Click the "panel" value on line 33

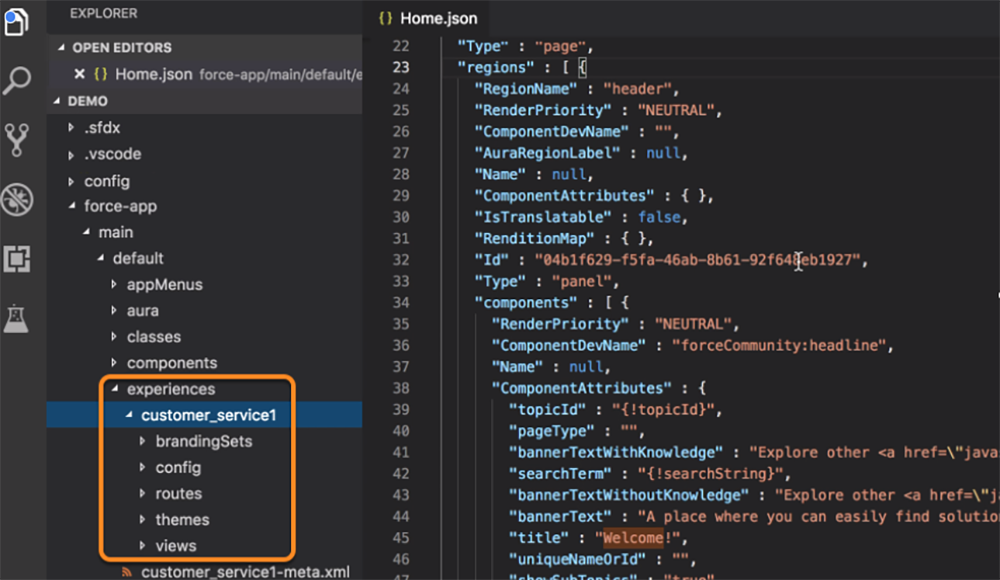[x=581, y=281]
